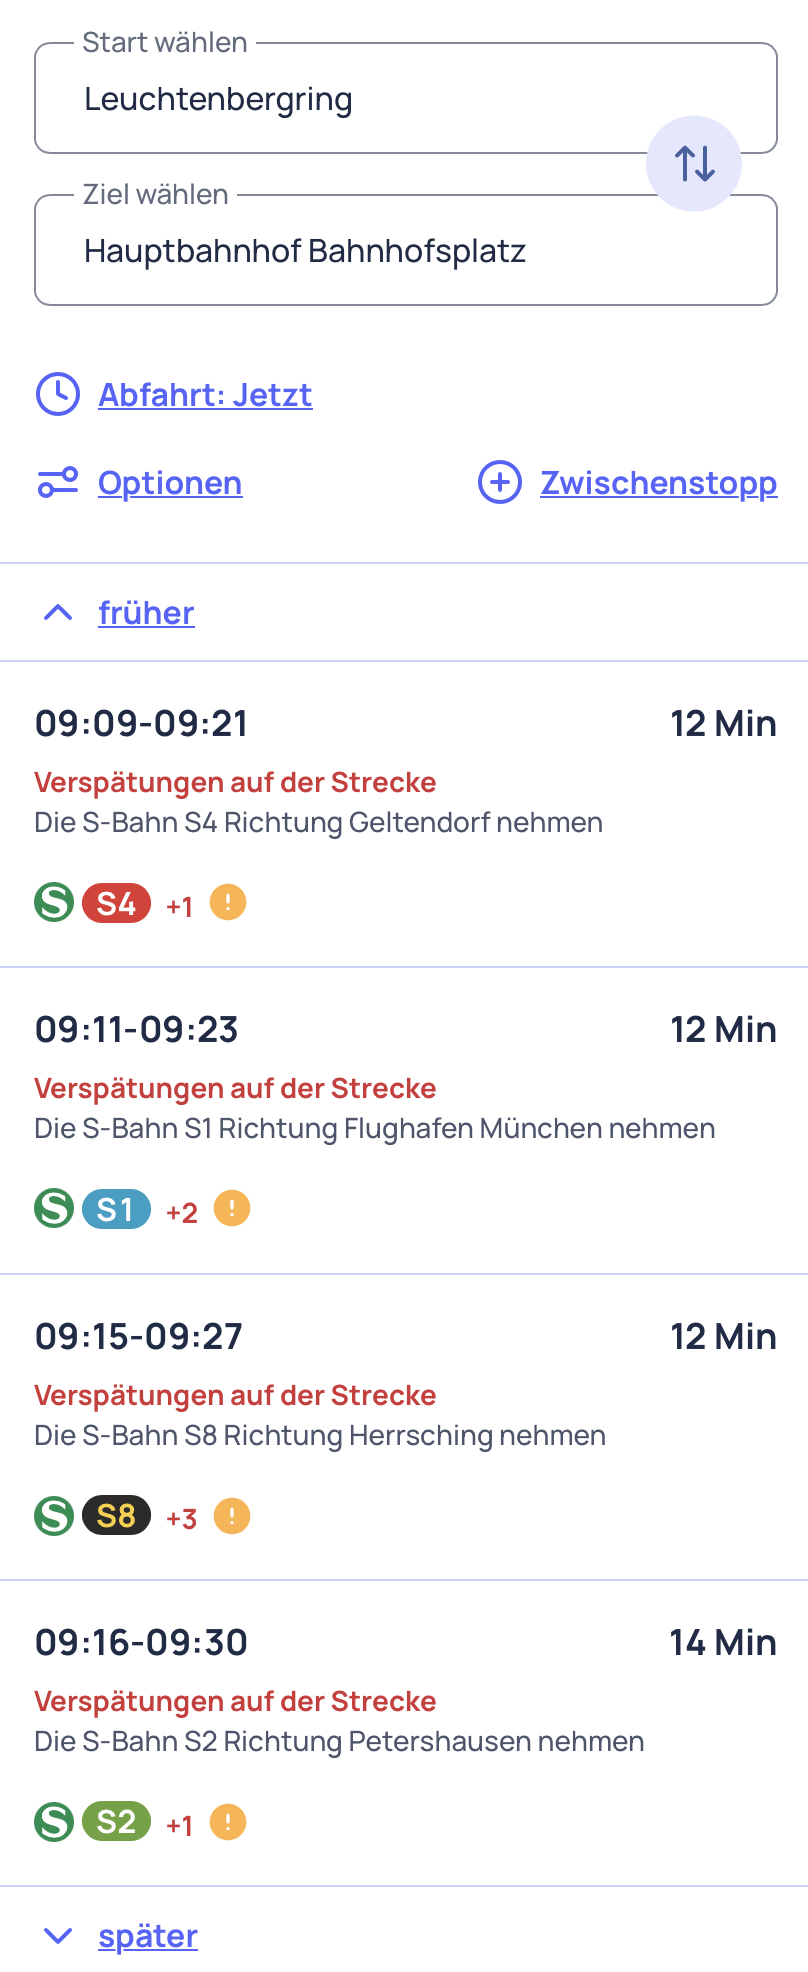Click warning icon on 09:09 connection
Screen dimensions: 808x1972
point(228,903)
